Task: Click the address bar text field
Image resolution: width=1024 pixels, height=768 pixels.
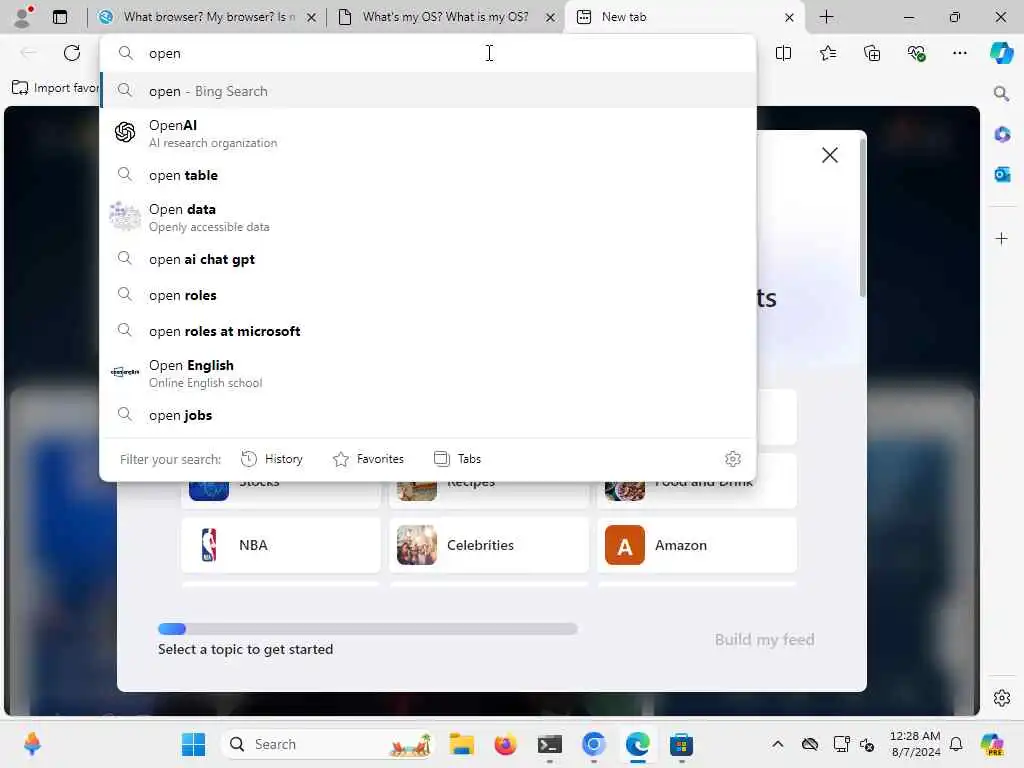Action: pyautogui.click(x=428, y=53)
